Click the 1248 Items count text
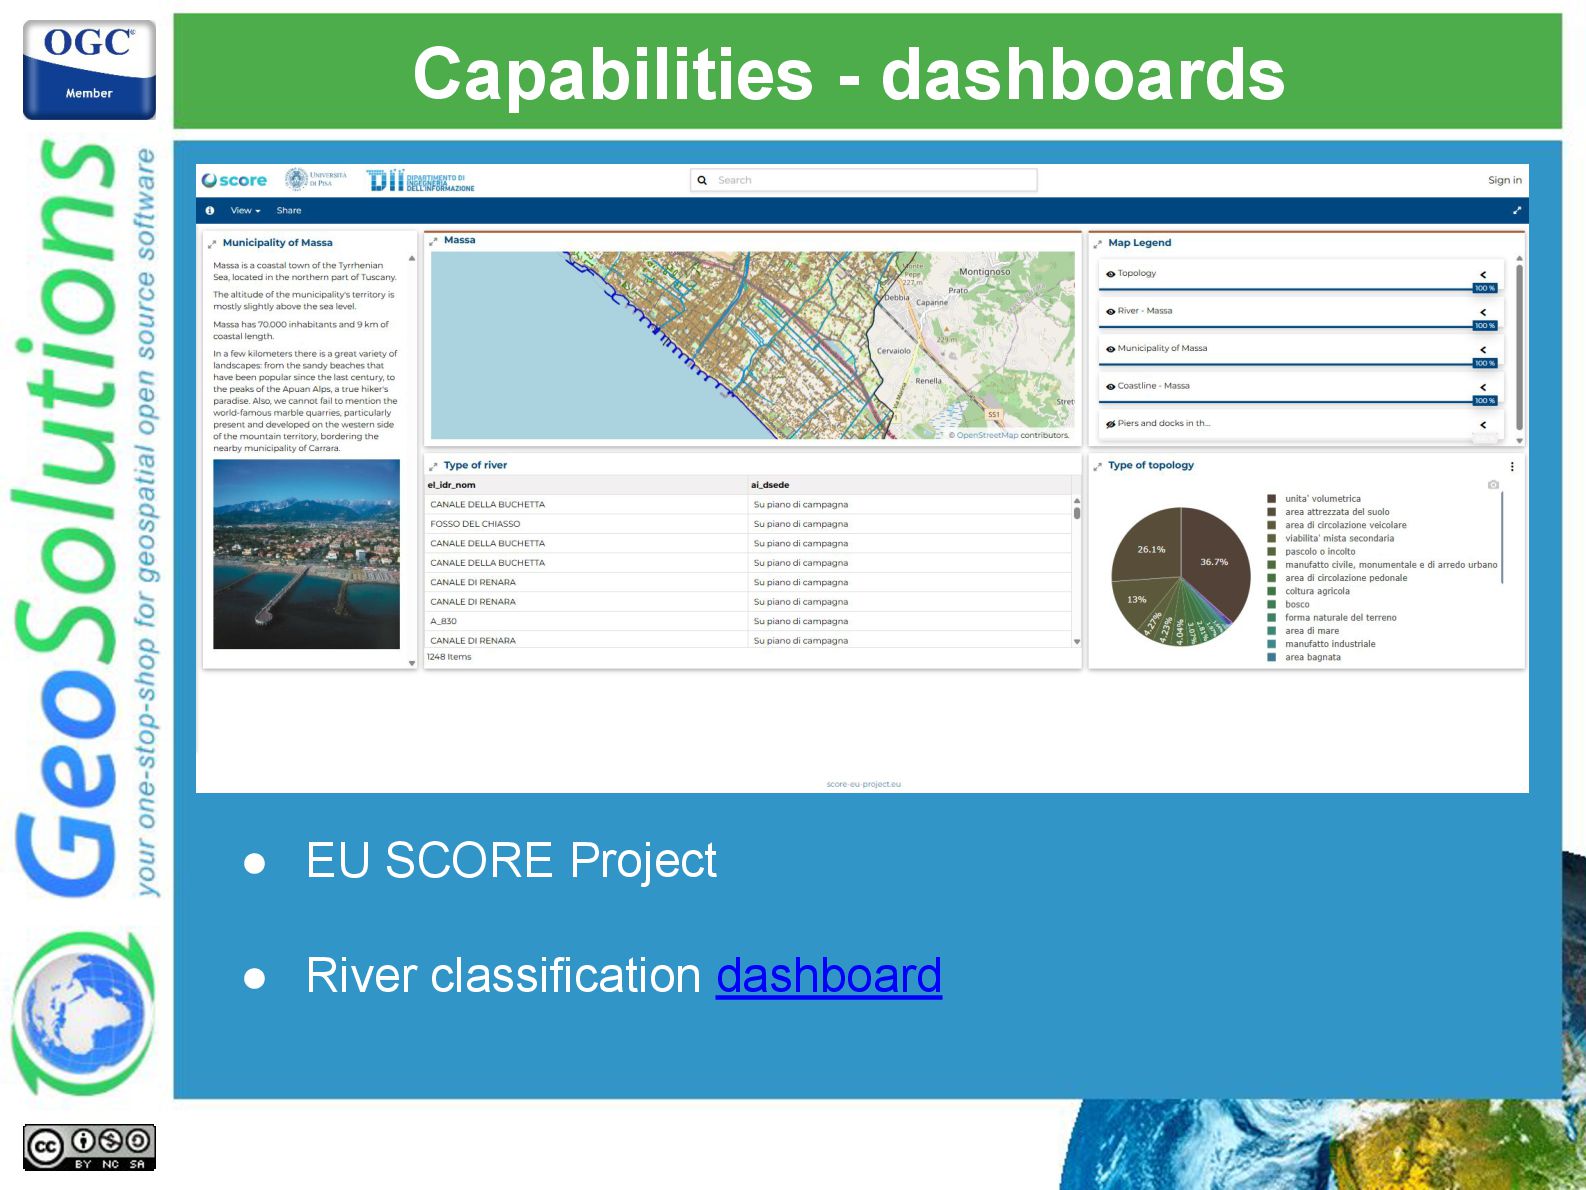 pyautogui.click(x=449, y=657)
